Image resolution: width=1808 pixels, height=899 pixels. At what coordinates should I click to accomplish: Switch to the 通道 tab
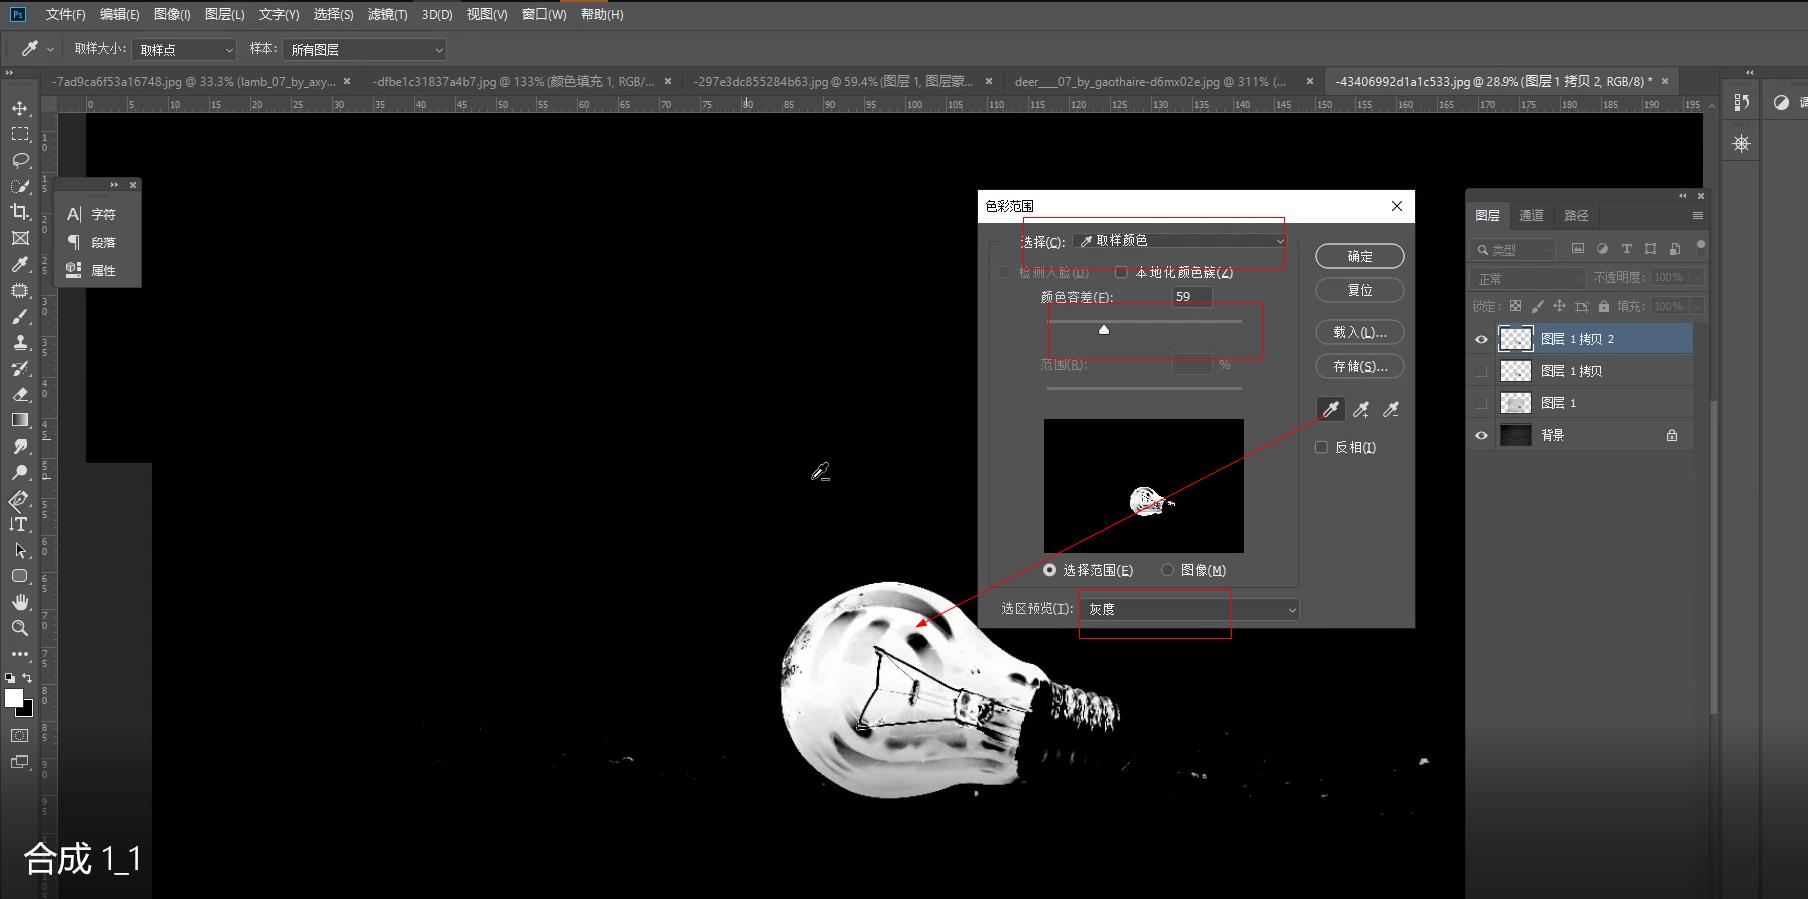pyautogui.click(x=1531, y=215)
